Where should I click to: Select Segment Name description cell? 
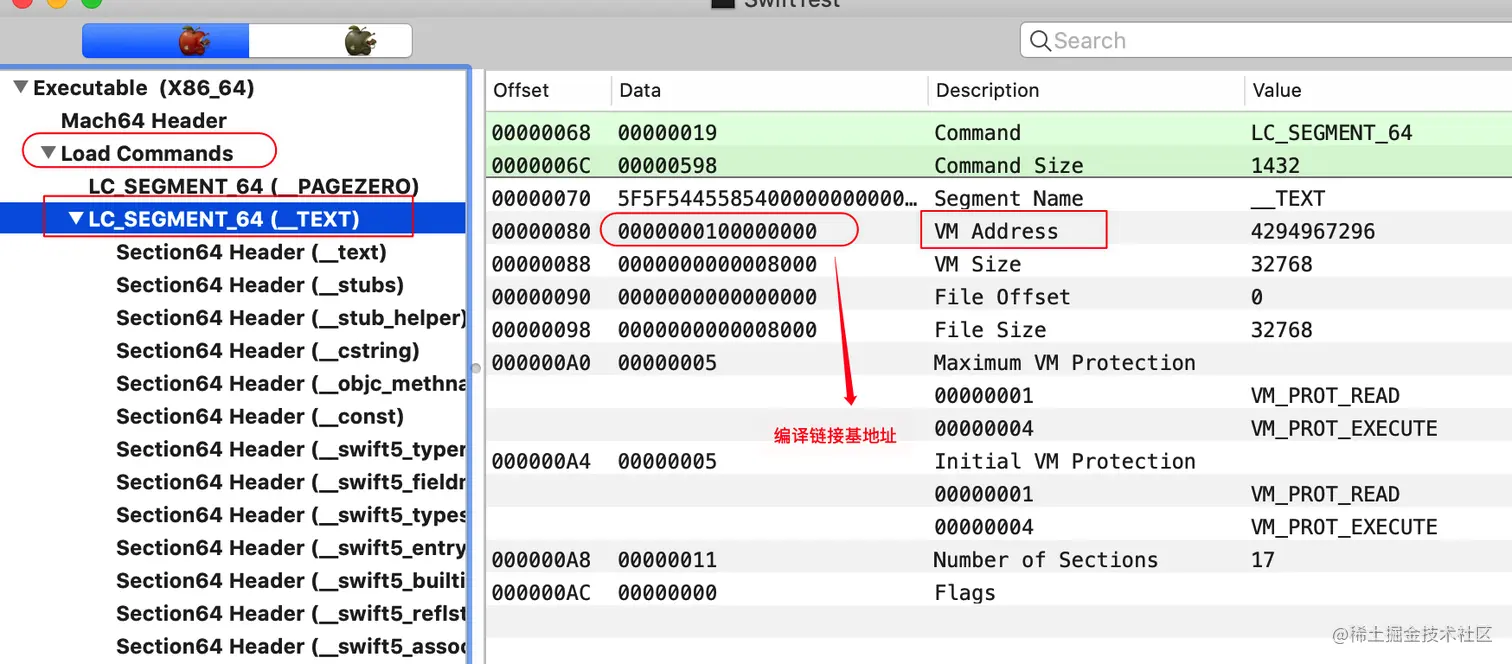pyautogui.click(x=1008, y=199)
